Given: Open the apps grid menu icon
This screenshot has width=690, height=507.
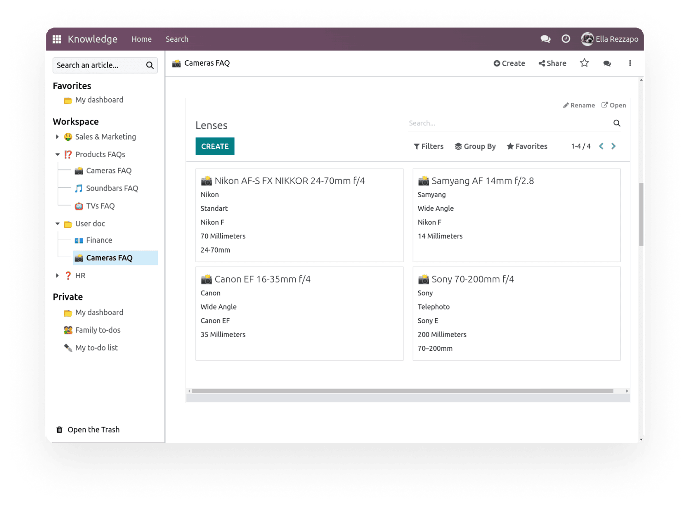Looking at the screenshot, I should 57,39.
